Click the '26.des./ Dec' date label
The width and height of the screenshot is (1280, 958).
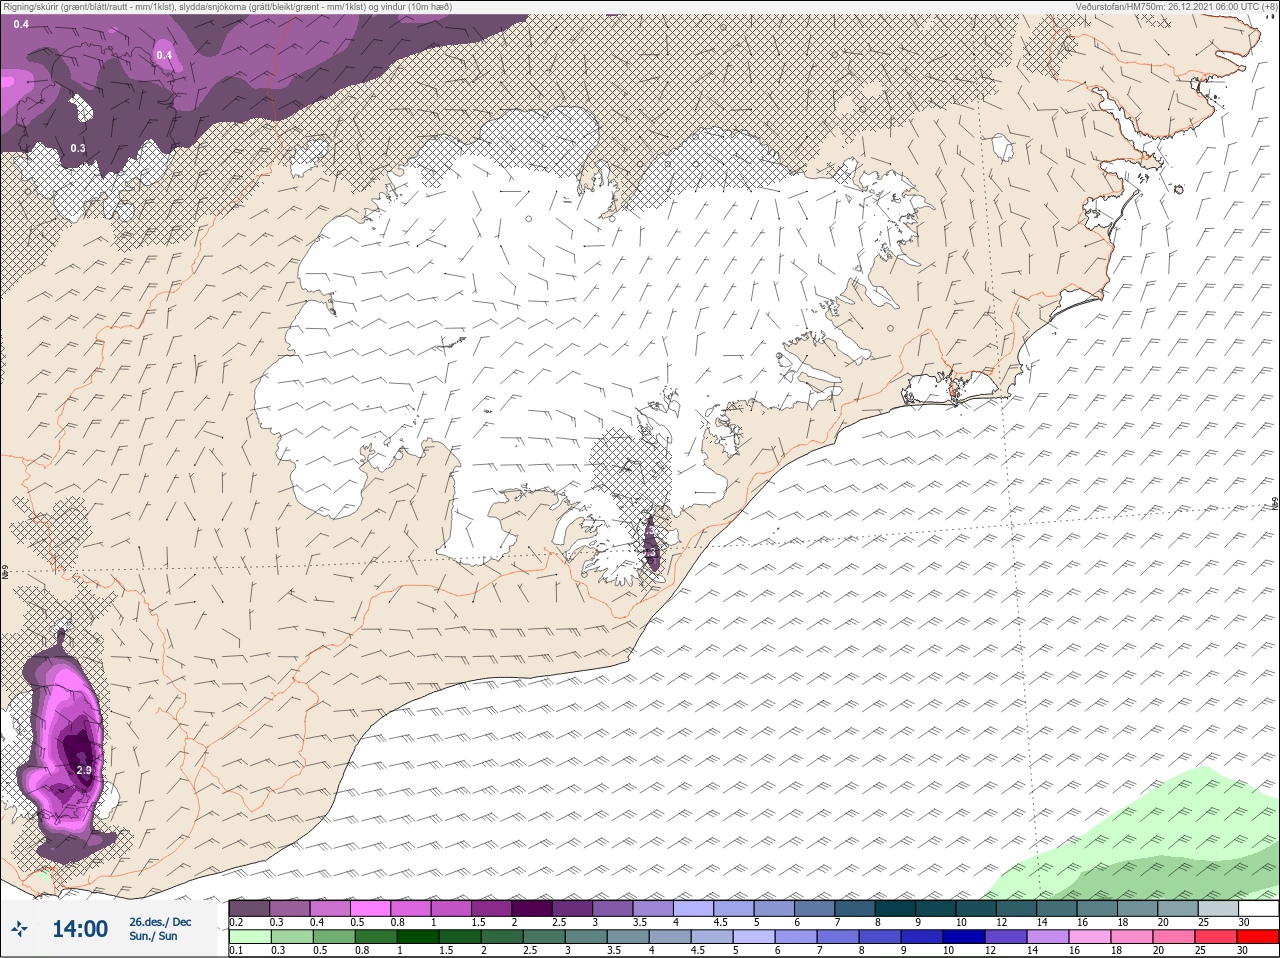tap(160, 921)
